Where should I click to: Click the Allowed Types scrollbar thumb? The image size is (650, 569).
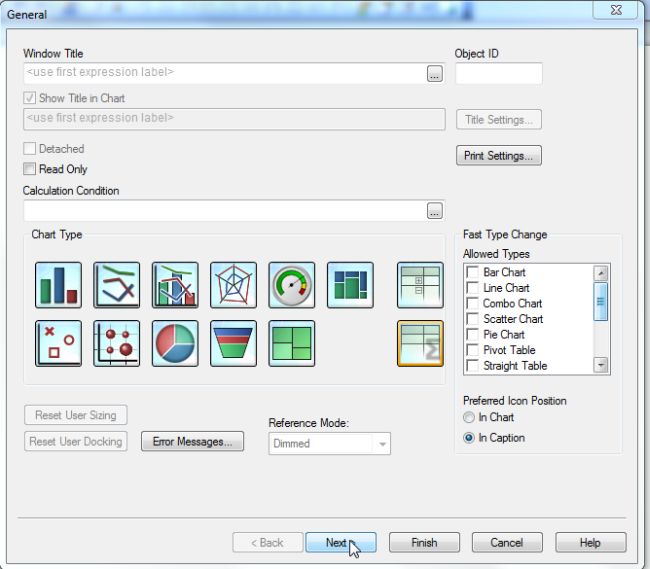(601, 302)
